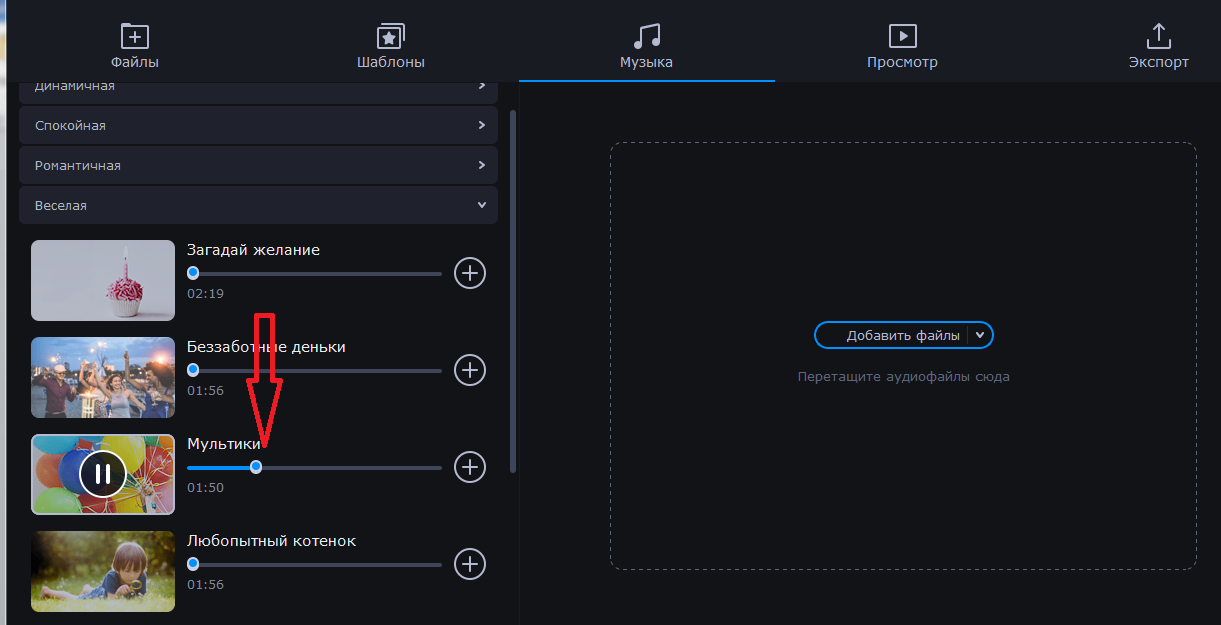Pause the playing Мультики track

click(x=103, y=474)
